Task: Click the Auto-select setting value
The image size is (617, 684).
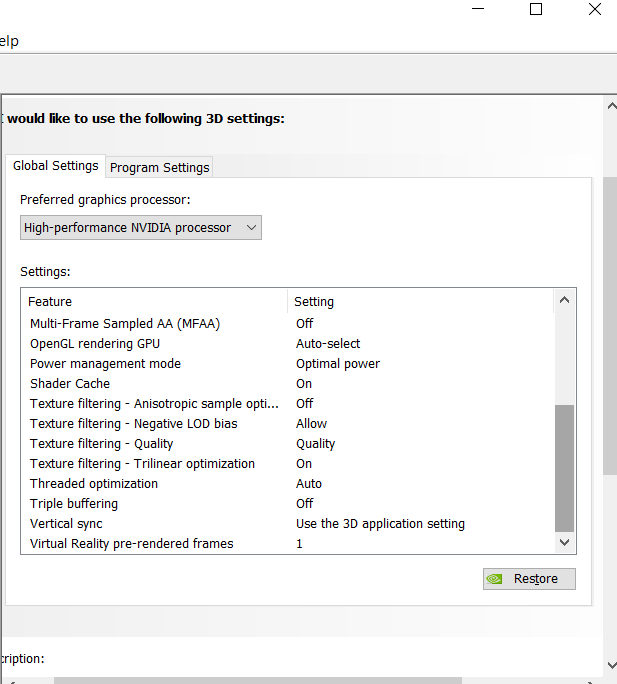Action: (328, 344)
